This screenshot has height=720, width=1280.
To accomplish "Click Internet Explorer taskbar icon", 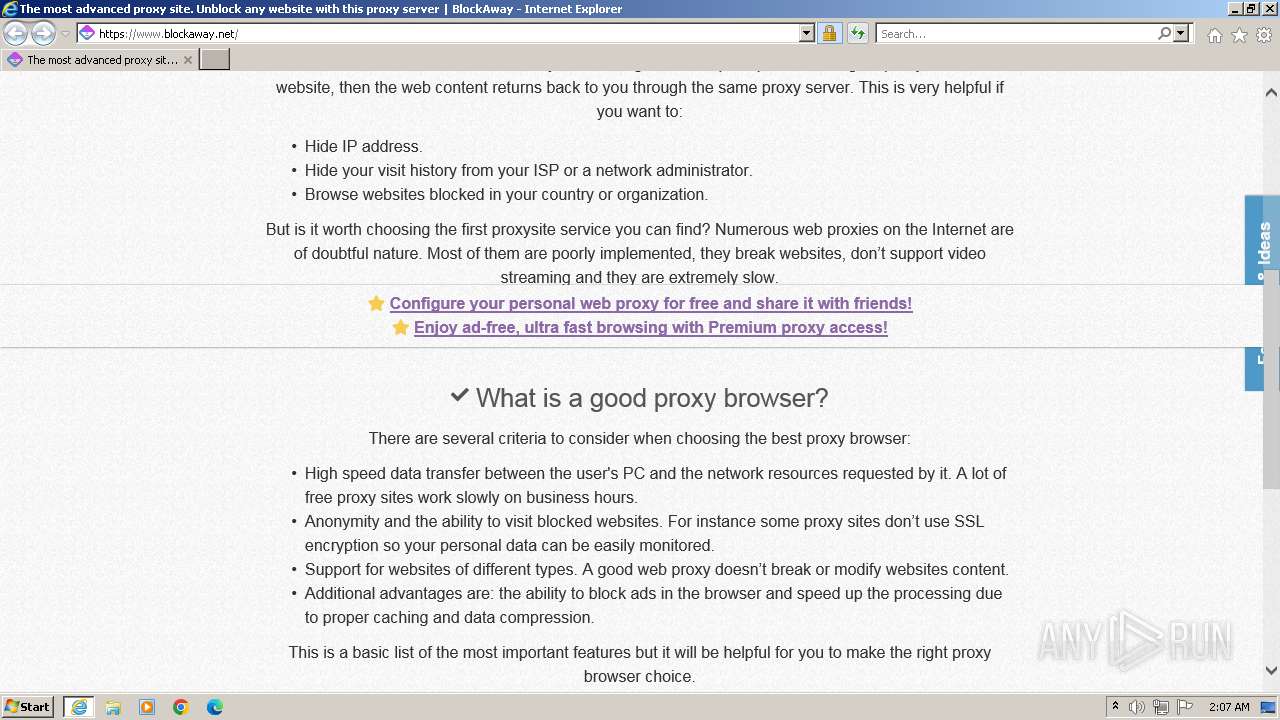I will tap(79, 707).
